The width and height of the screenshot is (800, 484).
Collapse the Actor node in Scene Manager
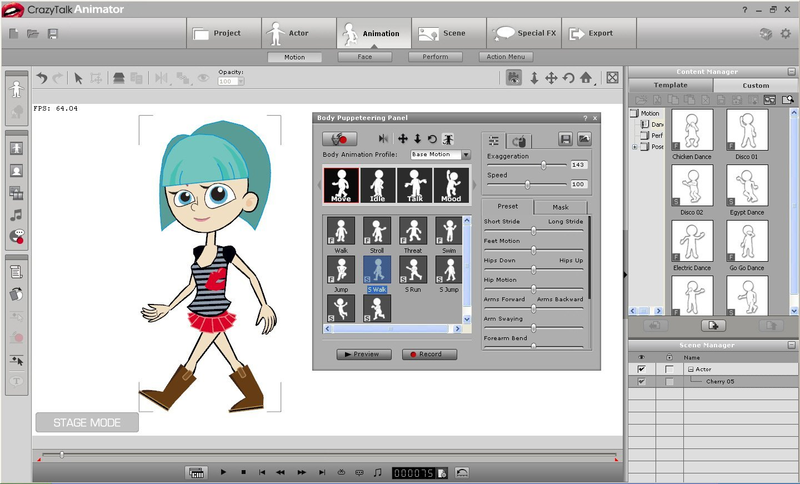pos(688,369)
